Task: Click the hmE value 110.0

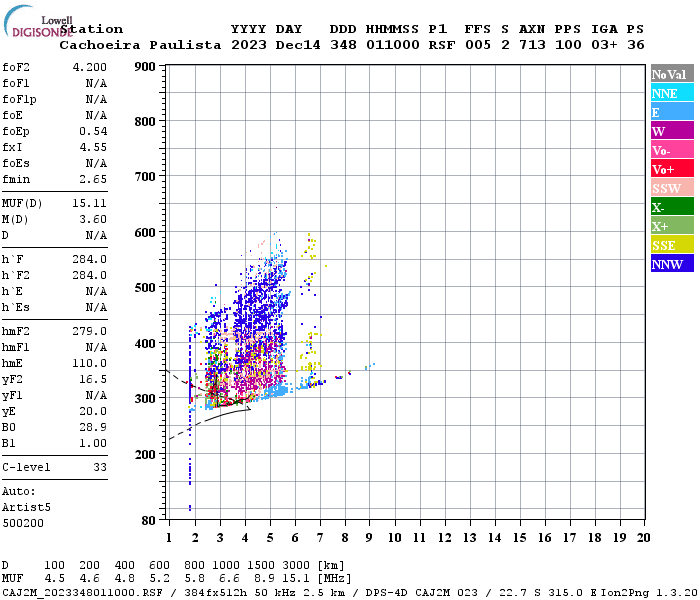Action: [90, 363]
